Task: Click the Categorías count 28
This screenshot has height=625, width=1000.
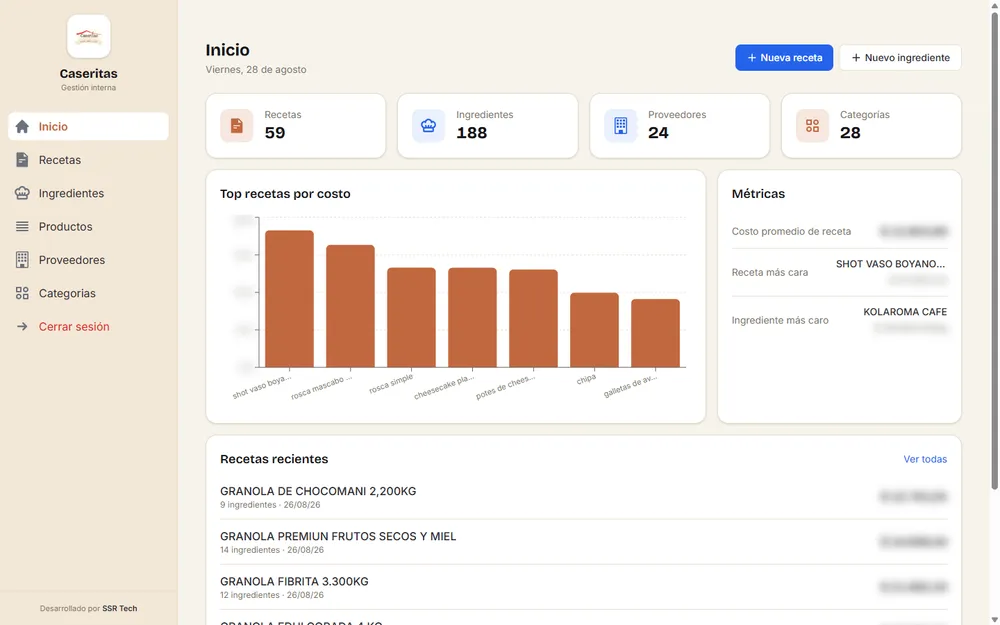Action: [x=850, y=133]
